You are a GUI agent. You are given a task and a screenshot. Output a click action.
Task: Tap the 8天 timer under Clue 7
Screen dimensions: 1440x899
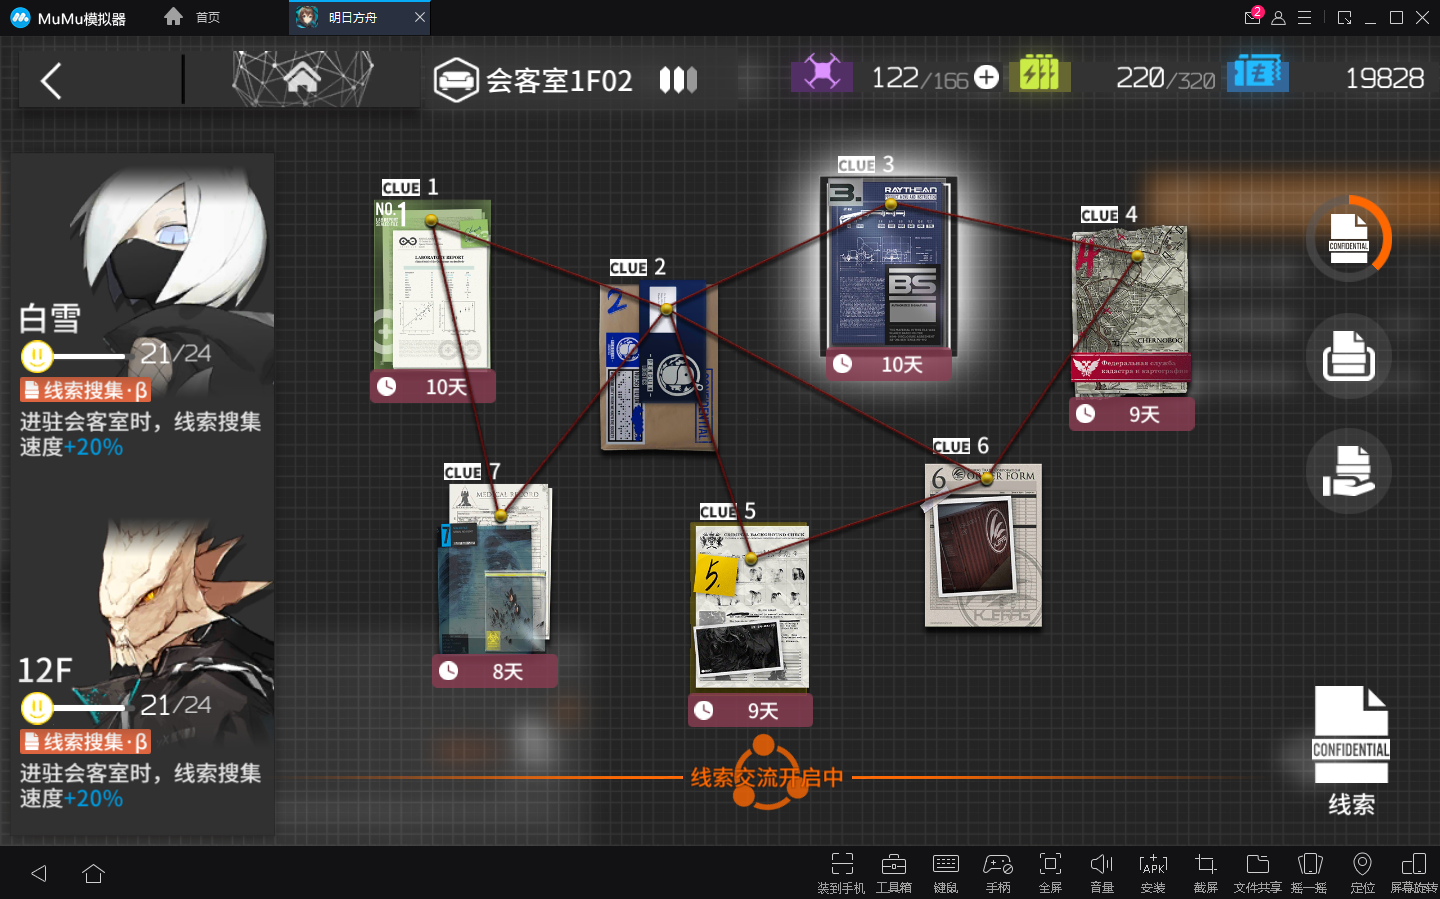point(495,672)
